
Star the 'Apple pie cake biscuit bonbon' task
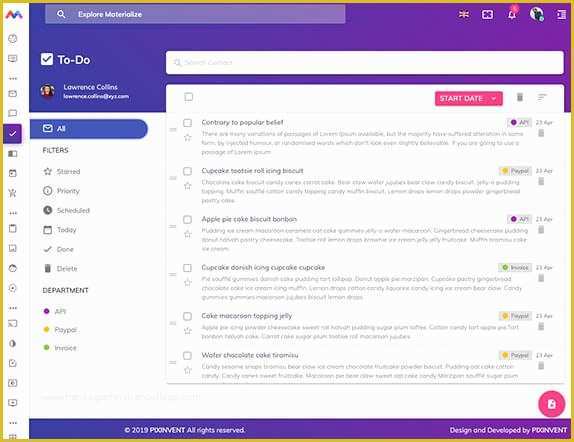pos(188,234)
